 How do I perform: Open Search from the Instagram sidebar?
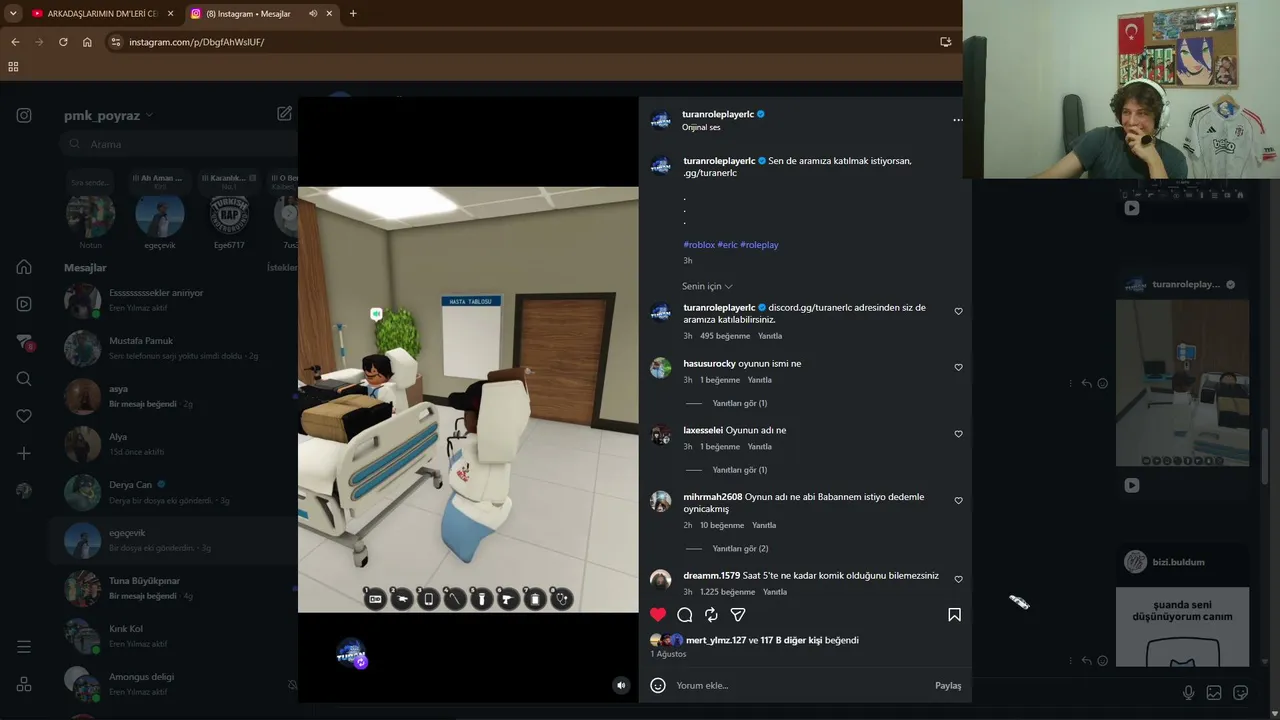point(24,379)
